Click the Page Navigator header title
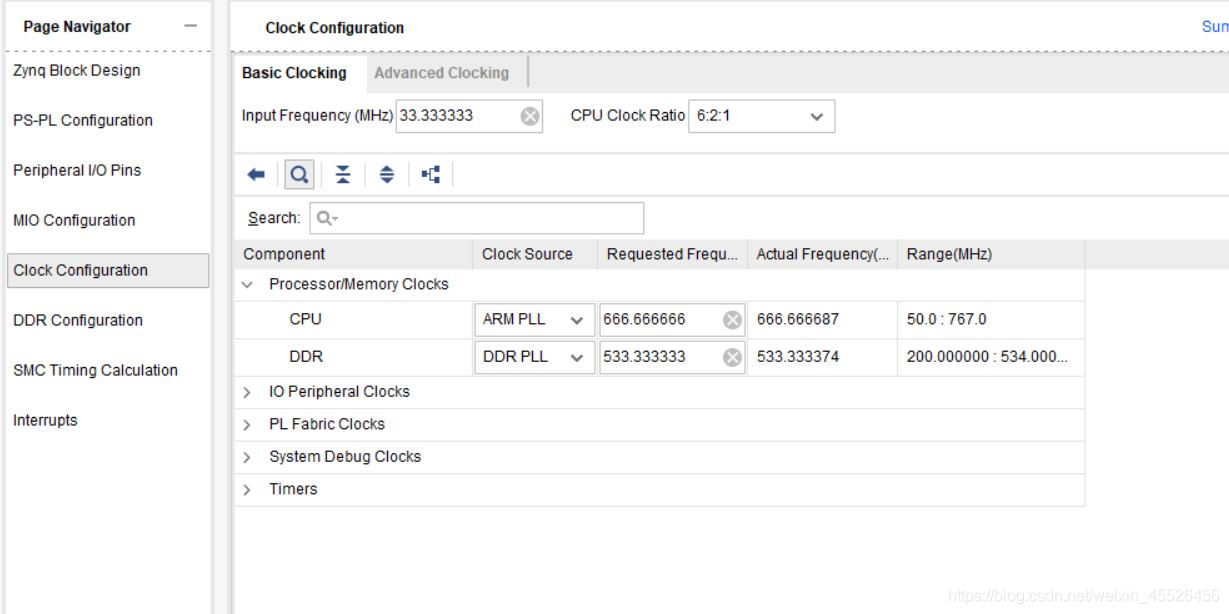The width and height of the screenshot is (1229, 614). pyautogui.click(x=77, y=27)
